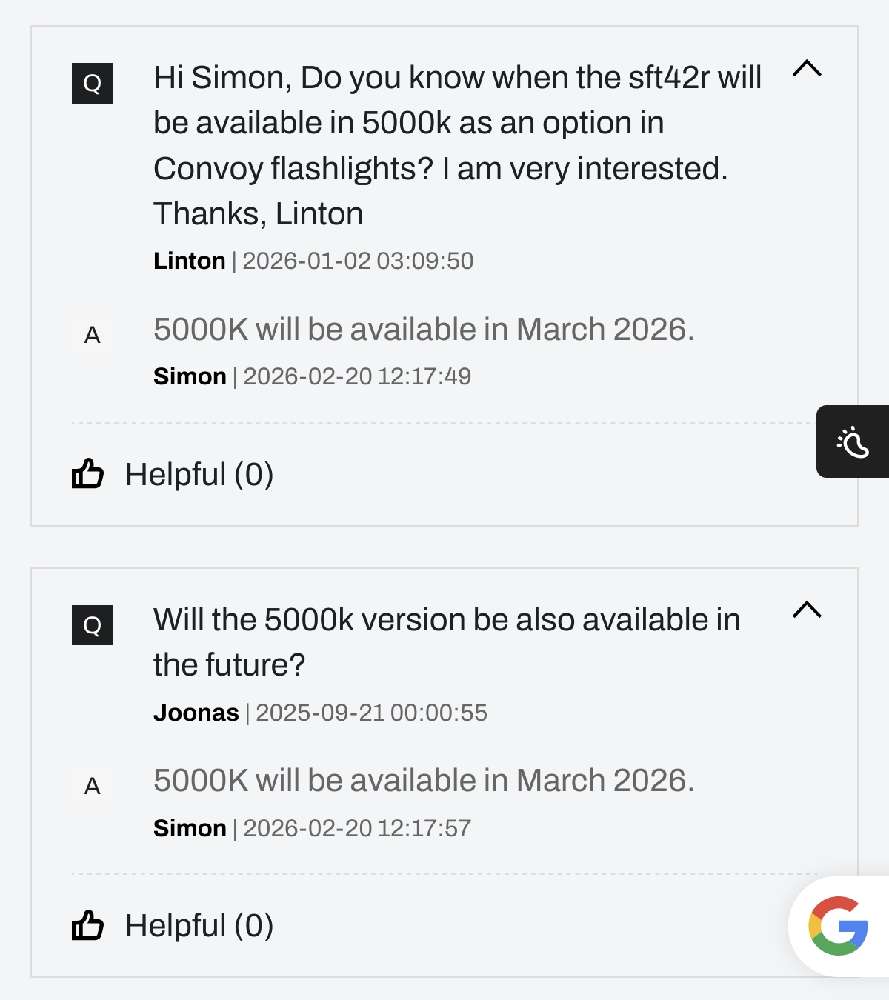Click thumbs-up icon under Linton's question
The image size is (889, 1000).
(x=88, y=474)
